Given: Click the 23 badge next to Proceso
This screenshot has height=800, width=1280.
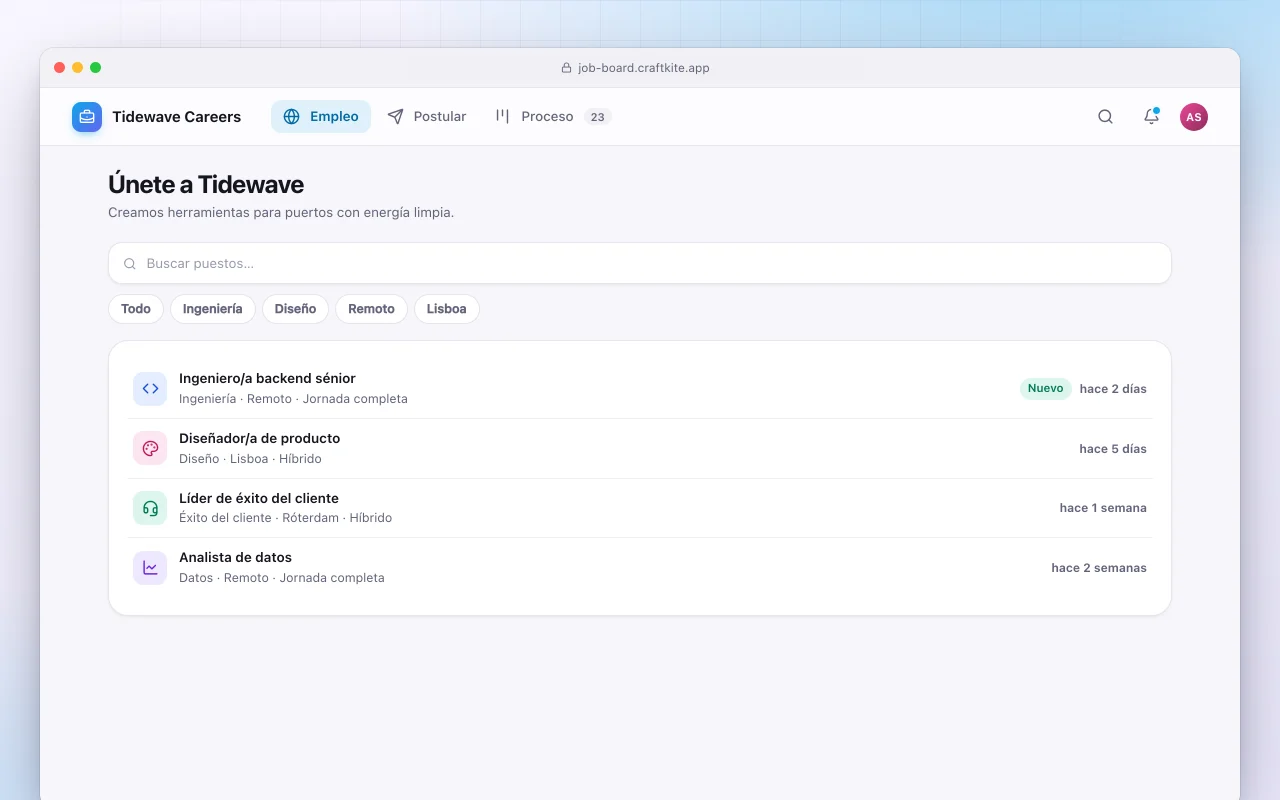Looking at the screenshot, I should point(598,117).
